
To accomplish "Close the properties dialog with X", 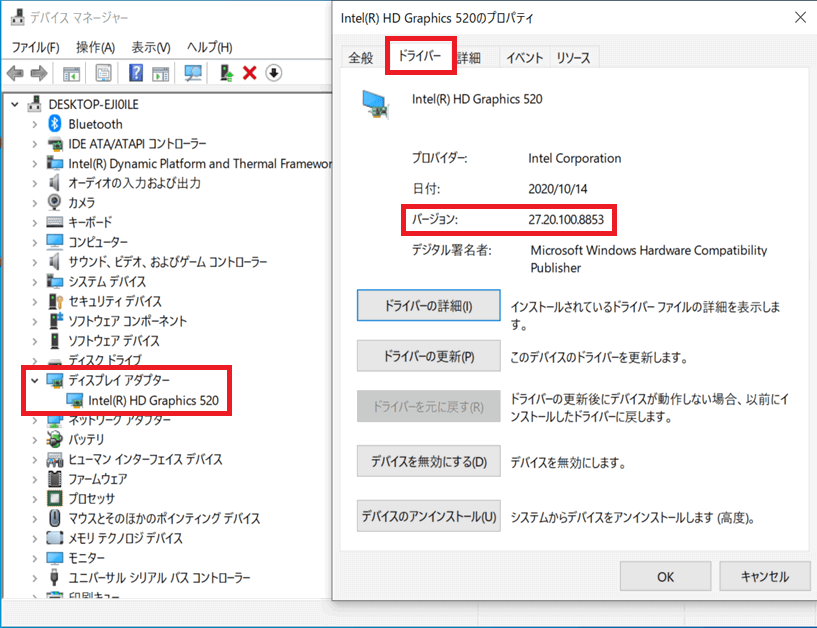I will pyautogui.click(x=800, y=18).
